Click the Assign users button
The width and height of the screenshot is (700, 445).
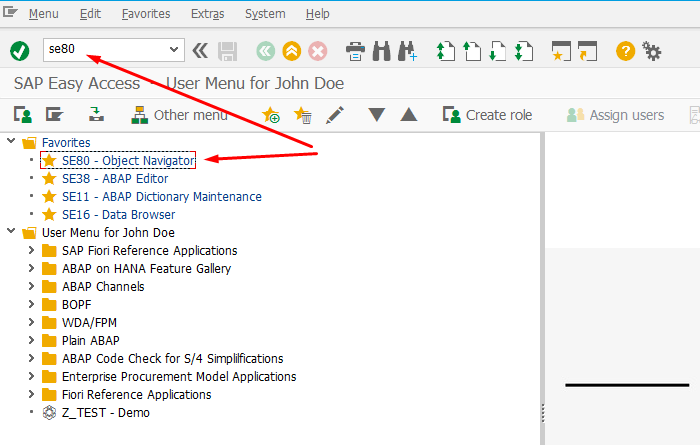tap(615, 115)
